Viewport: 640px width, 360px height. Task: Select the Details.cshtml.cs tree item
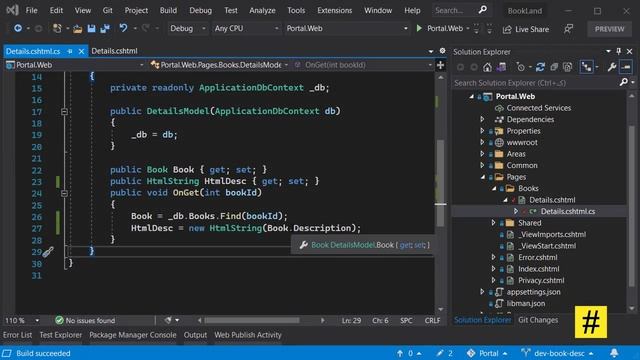click(x=568, y=211)
